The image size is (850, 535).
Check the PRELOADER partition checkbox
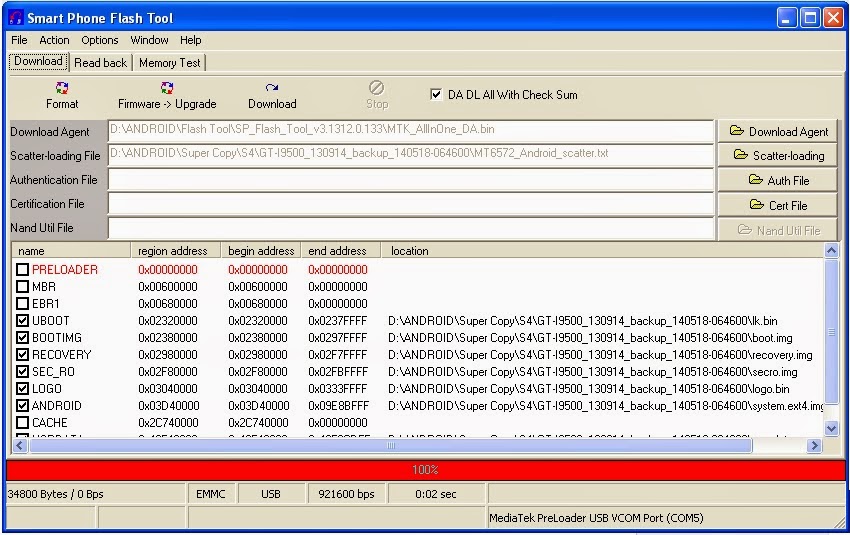pos(22,269)
